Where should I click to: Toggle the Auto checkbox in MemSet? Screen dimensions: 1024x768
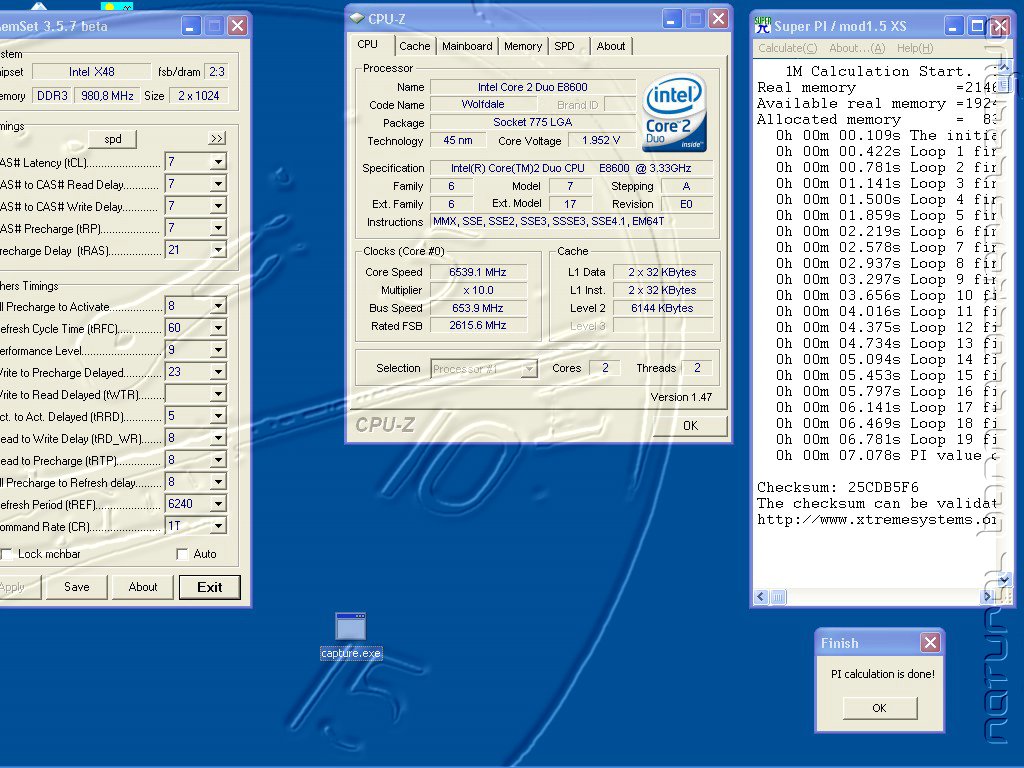click(182, 554)
